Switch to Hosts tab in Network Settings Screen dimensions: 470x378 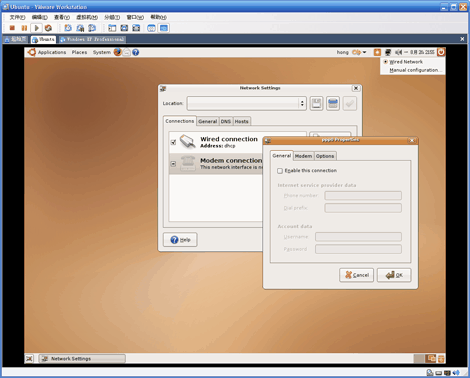coord(242,121)
